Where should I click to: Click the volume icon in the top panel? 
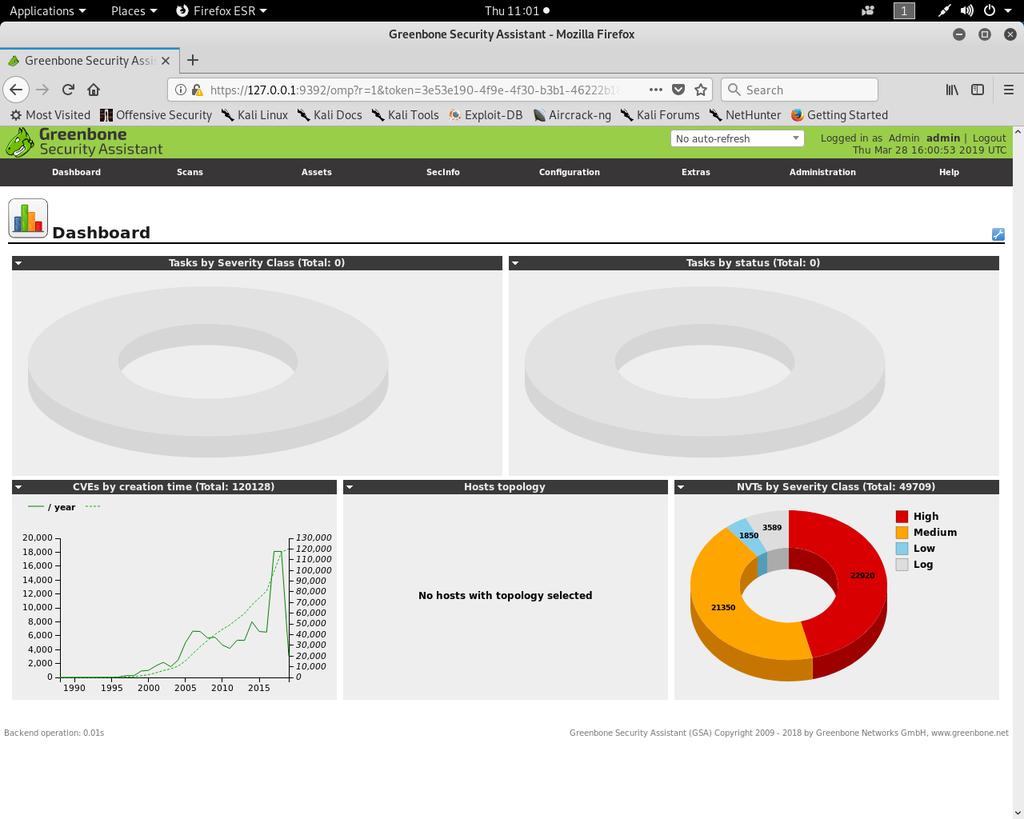click(x=967, y=10)
